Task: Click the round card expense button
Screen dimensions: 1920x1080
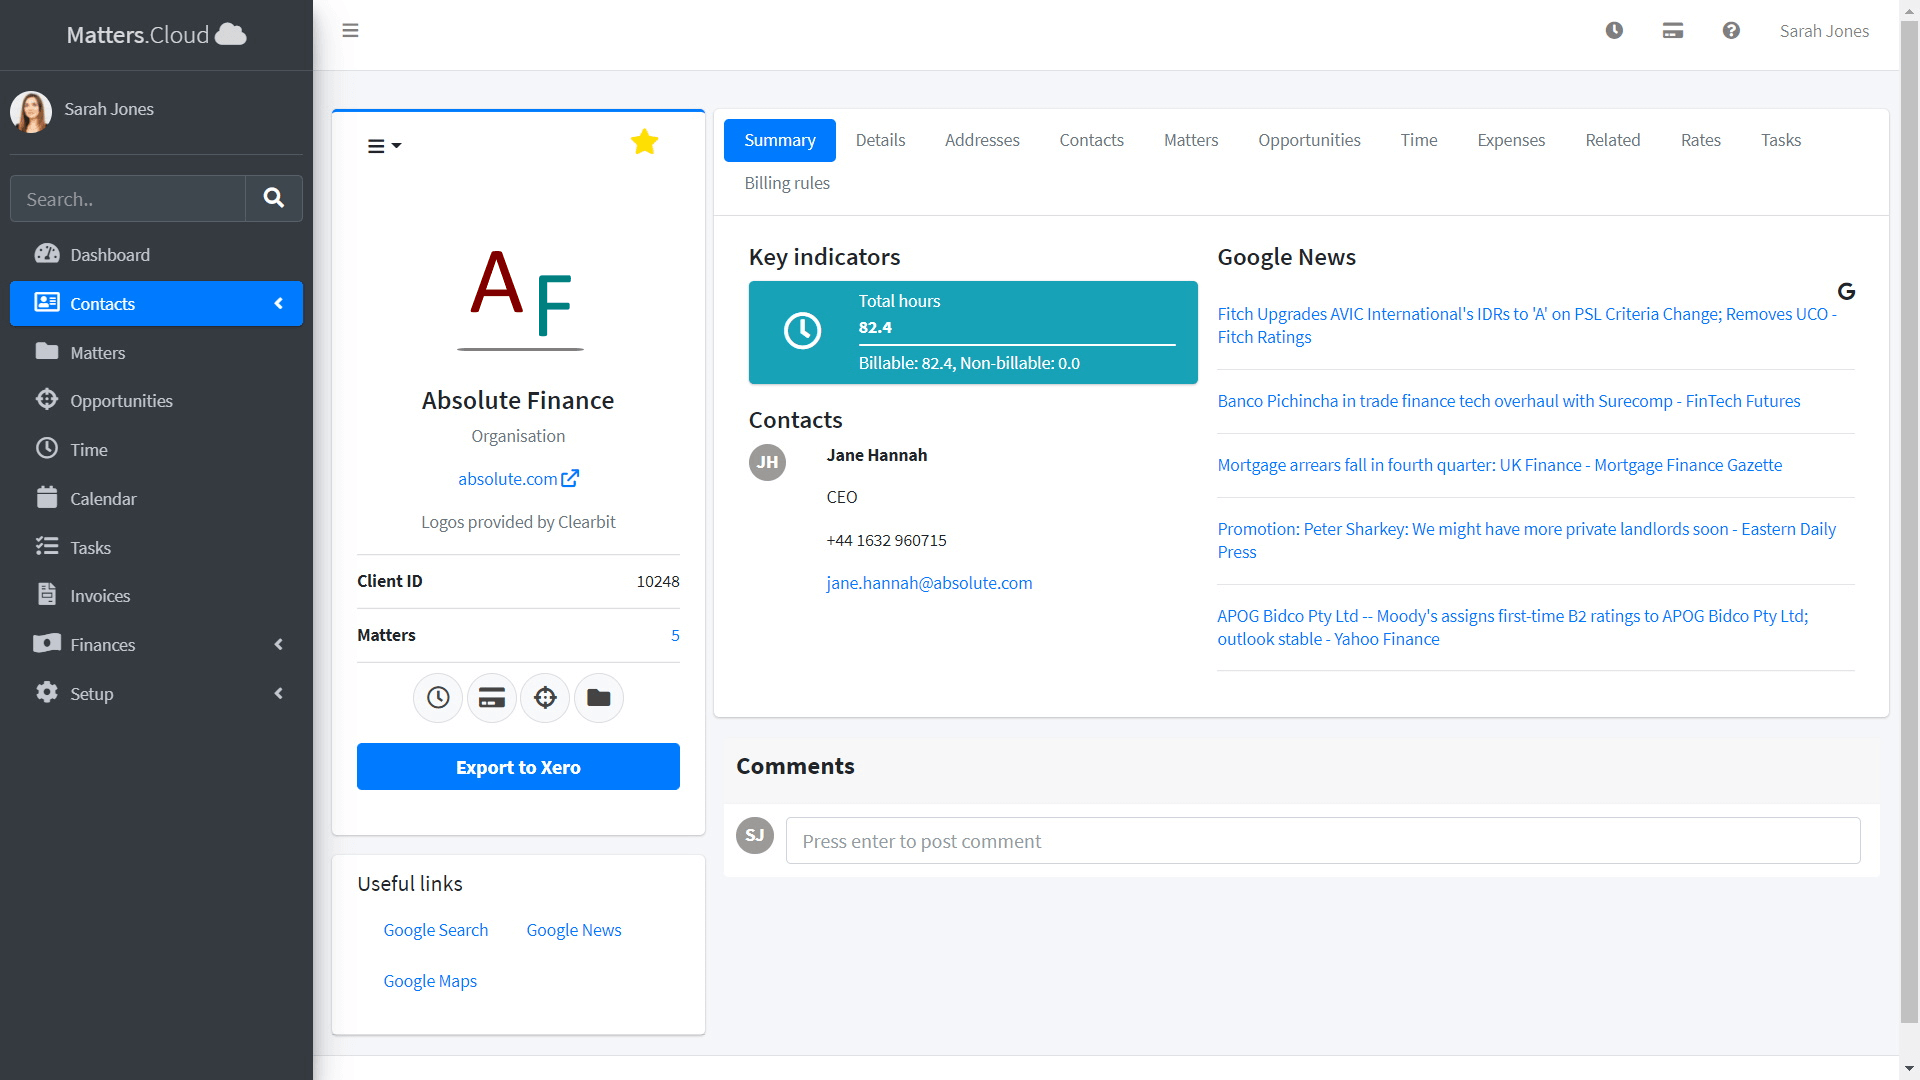Action: point(491,698)
